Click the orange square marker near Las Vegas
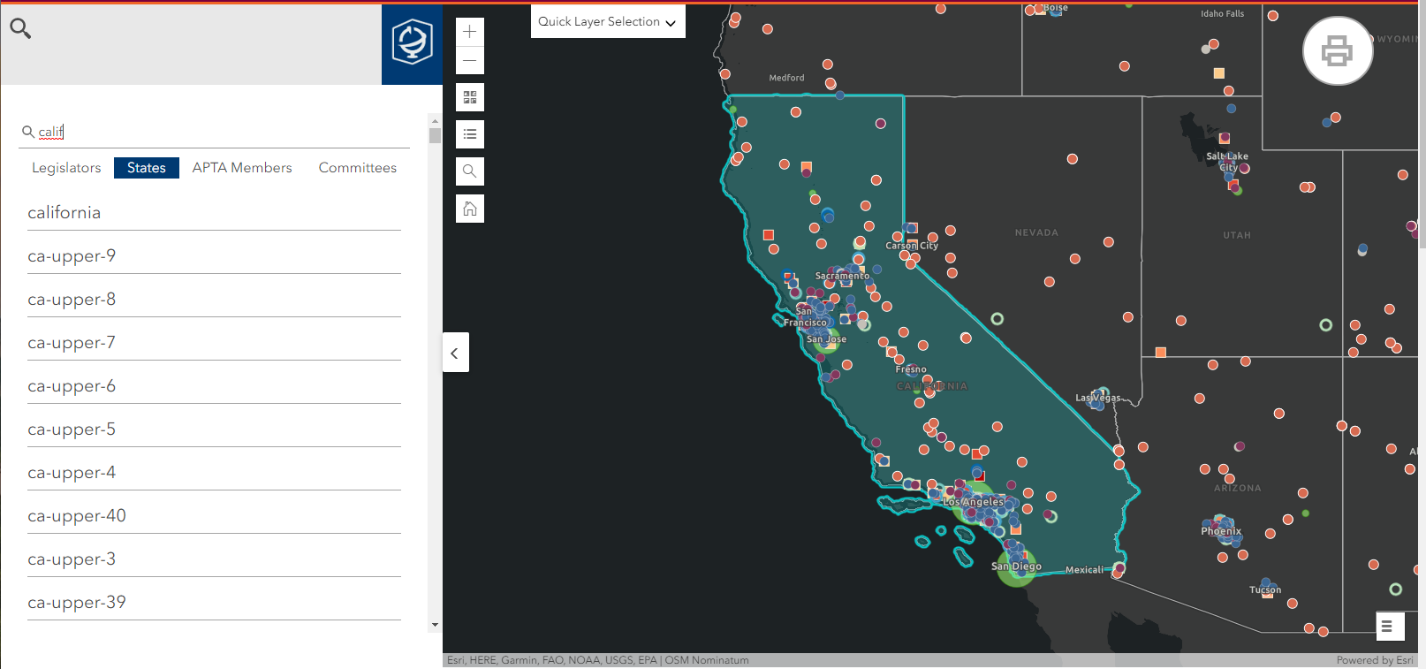 pos(1161,352)
